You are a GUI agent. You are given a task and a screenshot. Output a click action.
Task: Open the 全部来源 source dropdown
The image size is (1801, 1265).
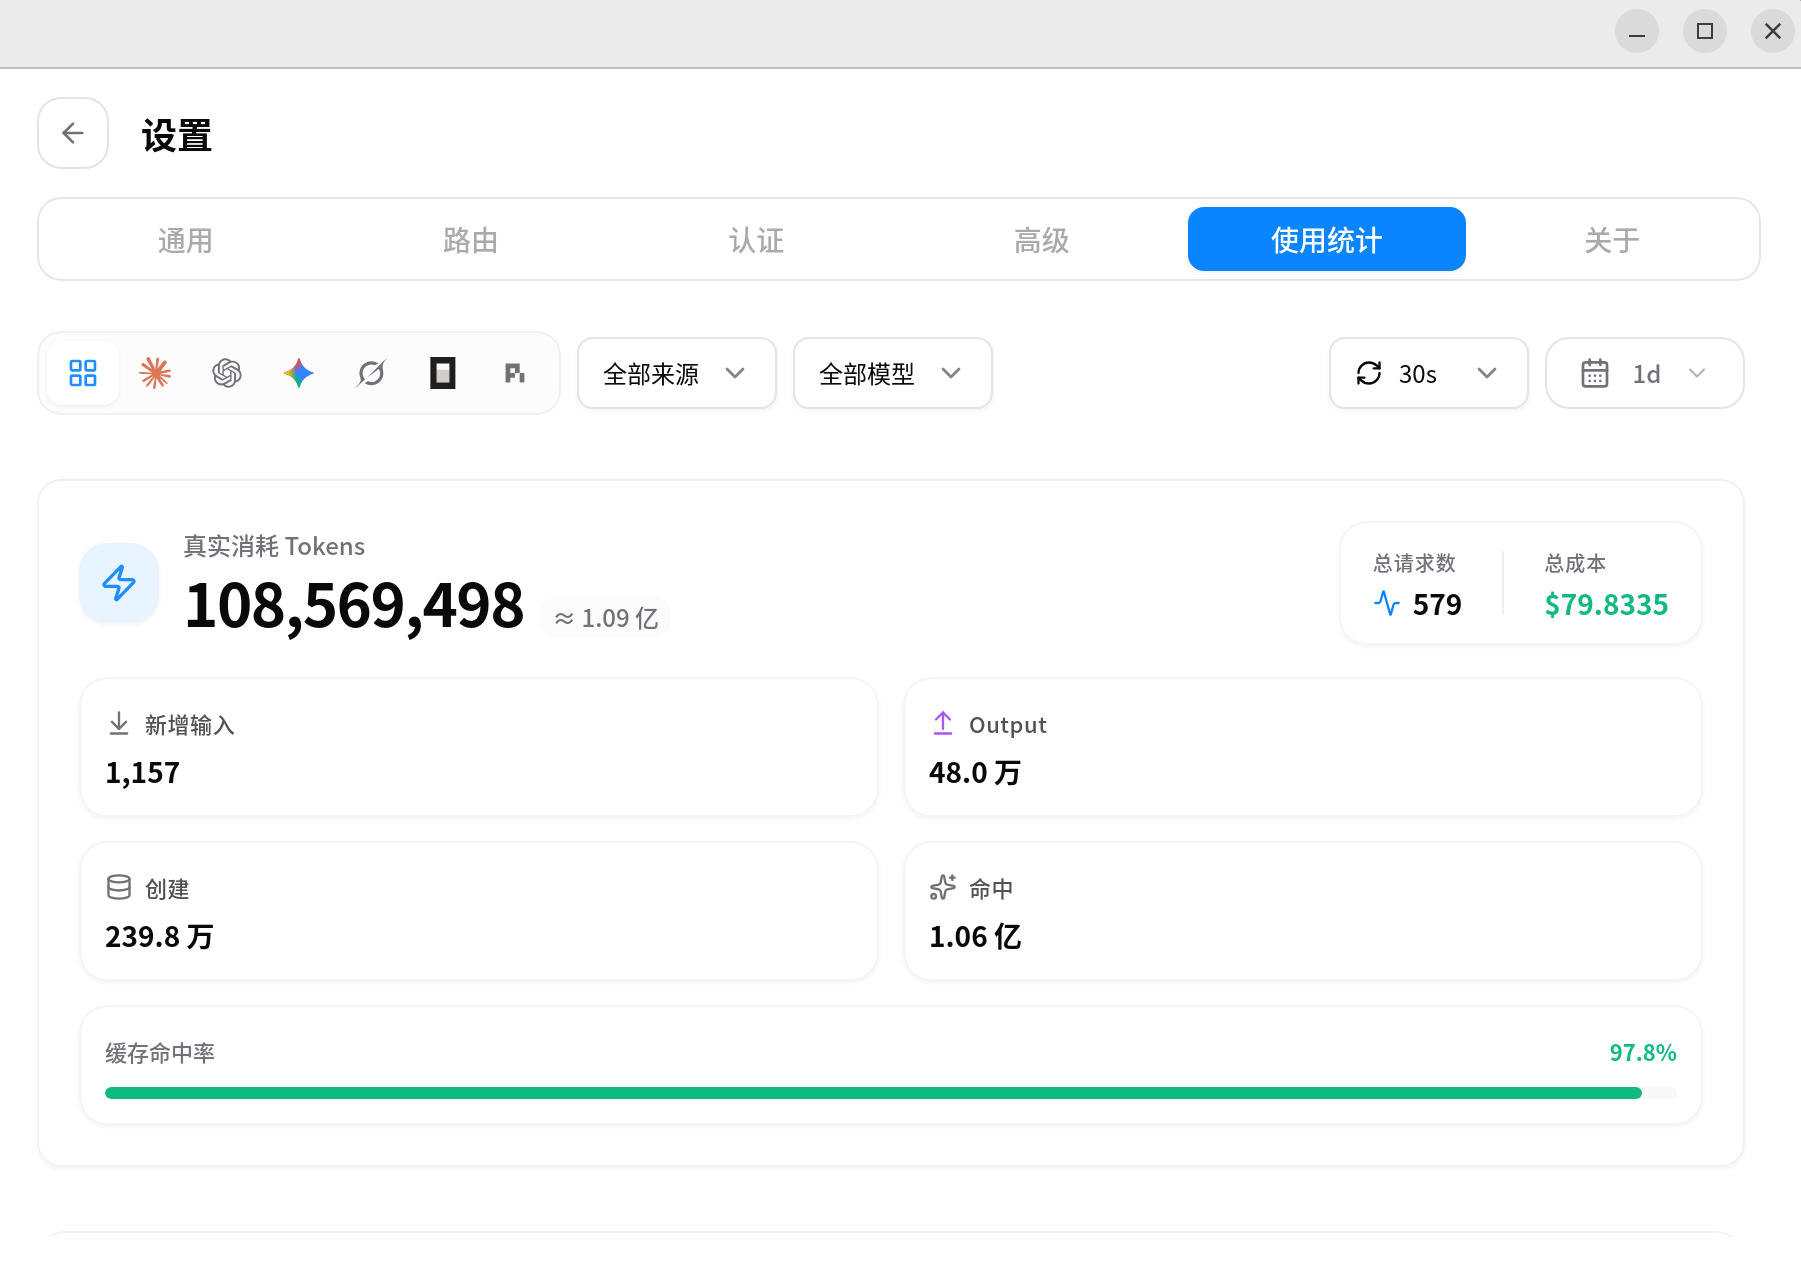click(677, 373)
